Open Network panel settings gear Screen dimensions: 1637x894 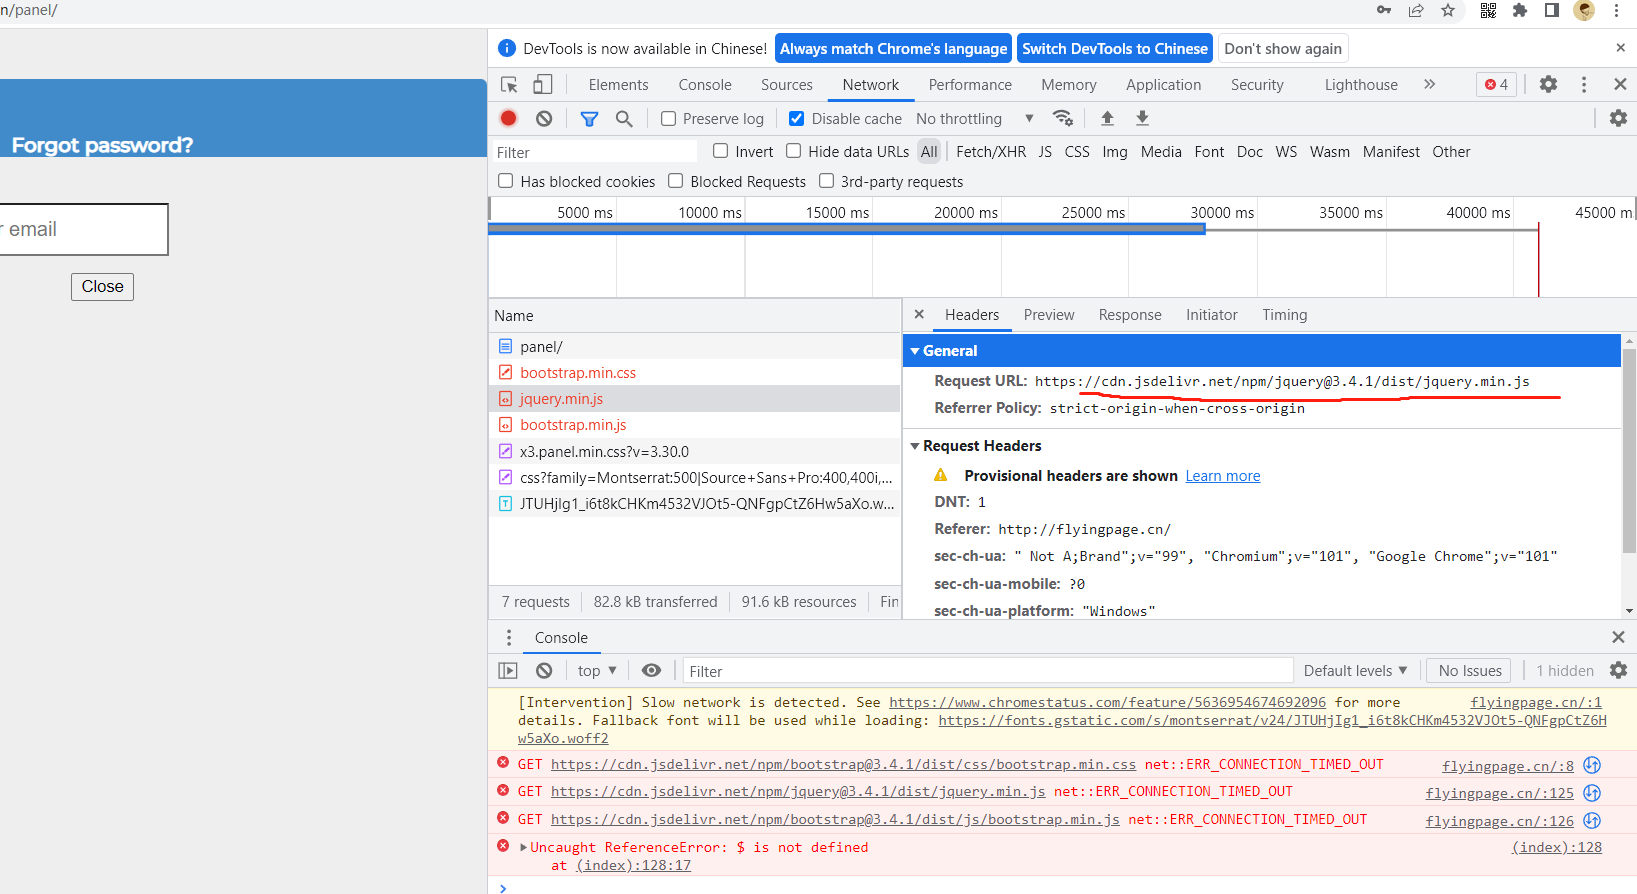click(x=1618, y=118)
